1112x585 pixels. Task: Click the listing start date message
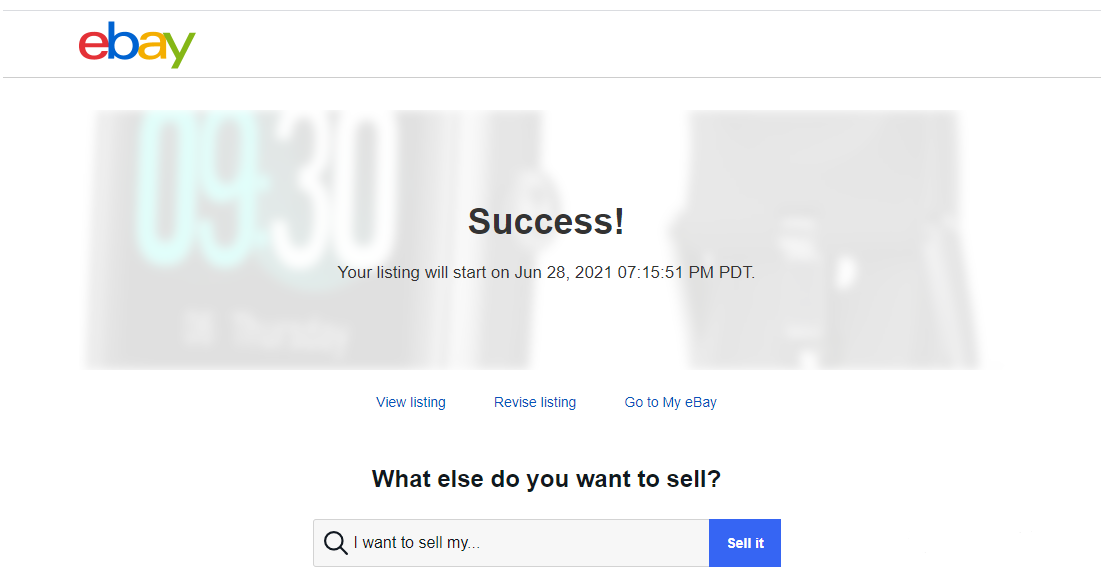click(546, 272)
